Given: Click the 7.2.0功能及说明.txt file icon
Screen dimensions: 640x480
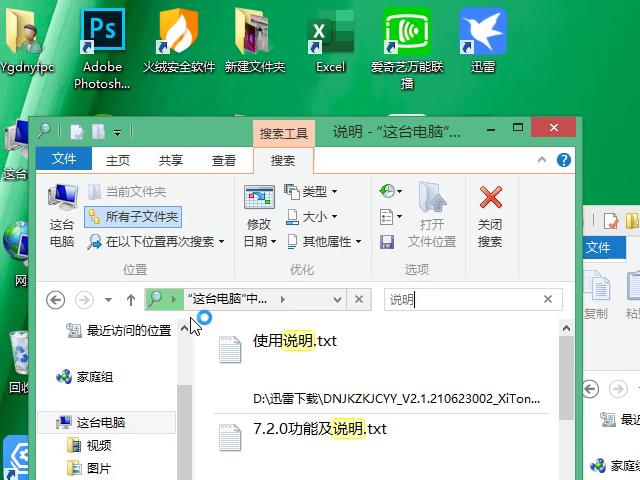Looking at the screenshot, I should 230,438.
